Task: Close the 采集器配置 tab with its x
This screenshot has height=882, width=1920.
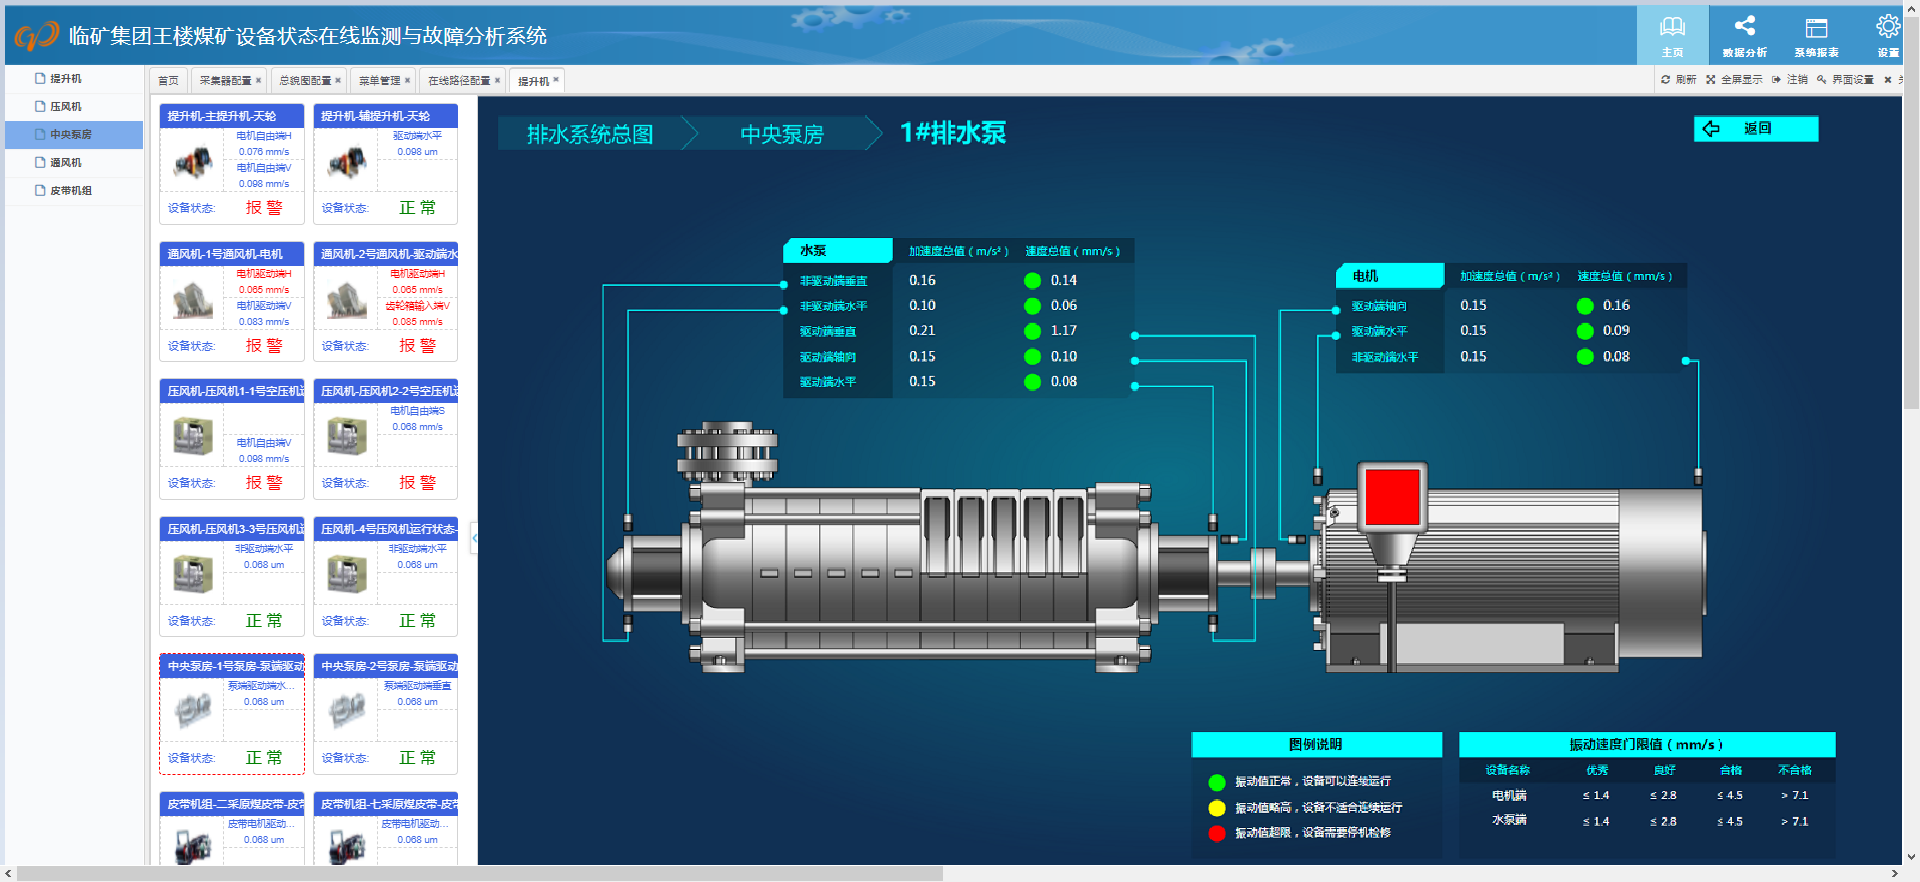Action: pos(258,80)
